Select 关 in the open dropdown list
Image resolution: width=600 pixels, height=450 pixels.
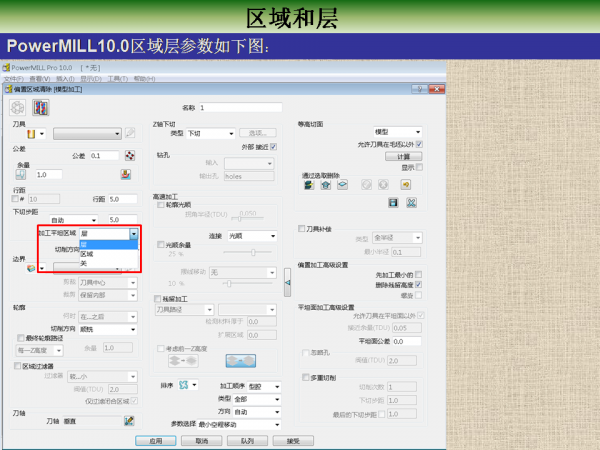tap(109, 263)
